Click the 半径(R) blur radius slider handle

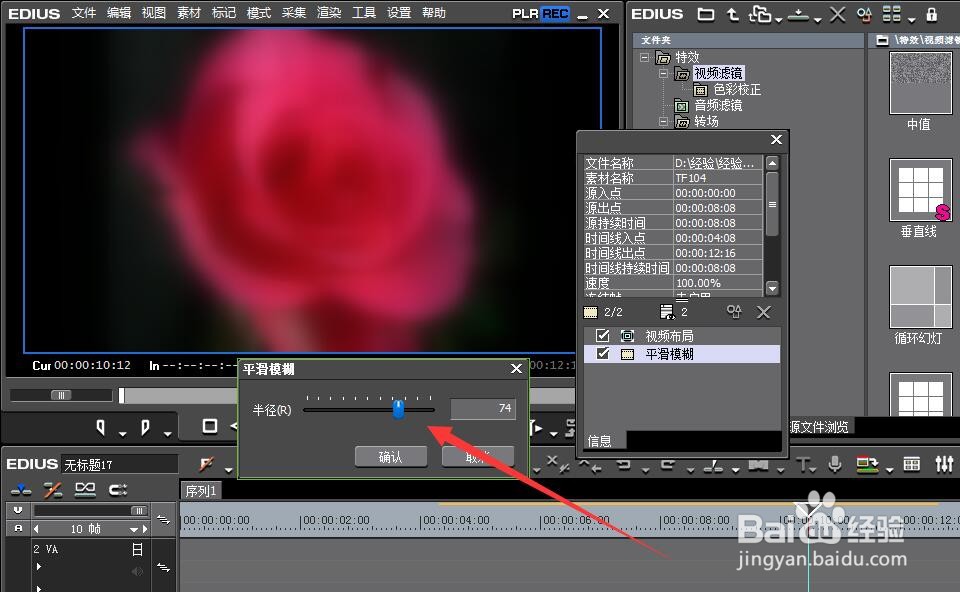(399, 409)
